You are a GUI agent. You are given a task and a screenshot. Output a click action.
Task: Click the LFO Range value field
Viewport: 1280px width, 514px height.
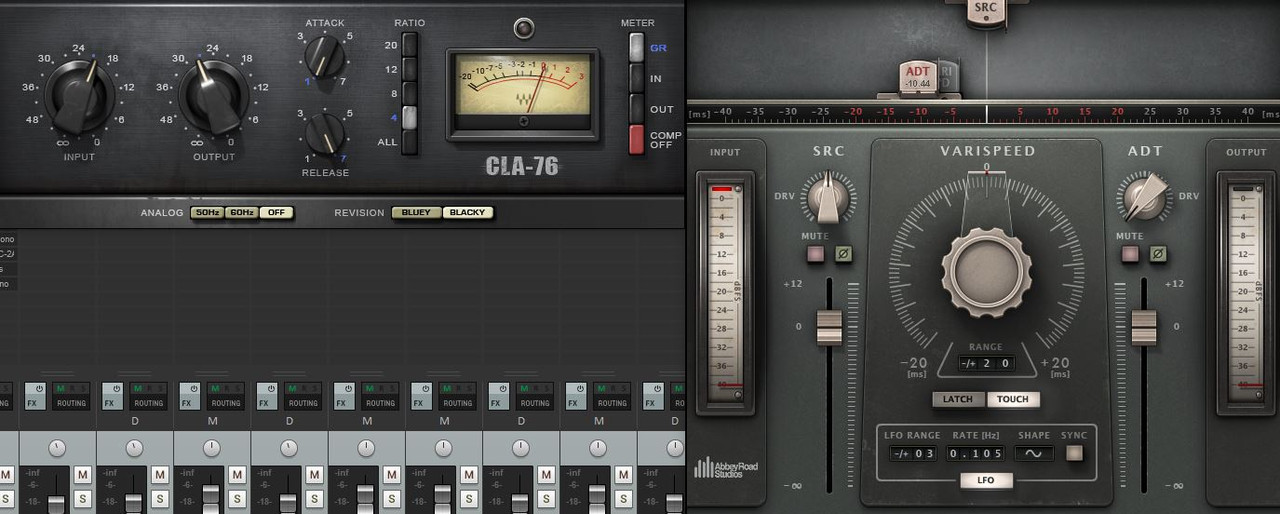pyautogui.click(x=912, y=453)
